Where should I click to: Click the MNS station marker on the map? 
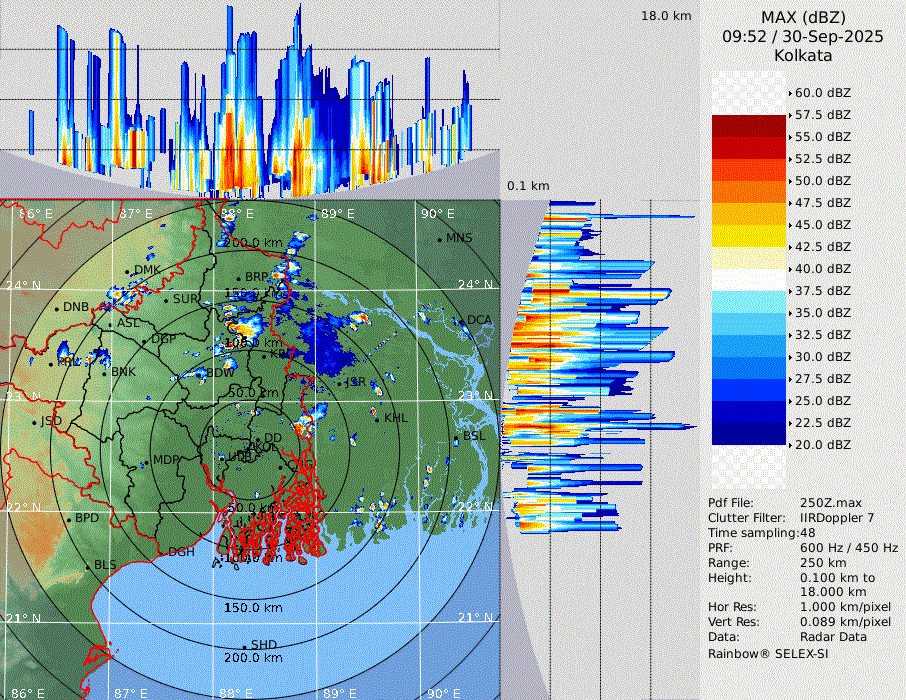440,239
